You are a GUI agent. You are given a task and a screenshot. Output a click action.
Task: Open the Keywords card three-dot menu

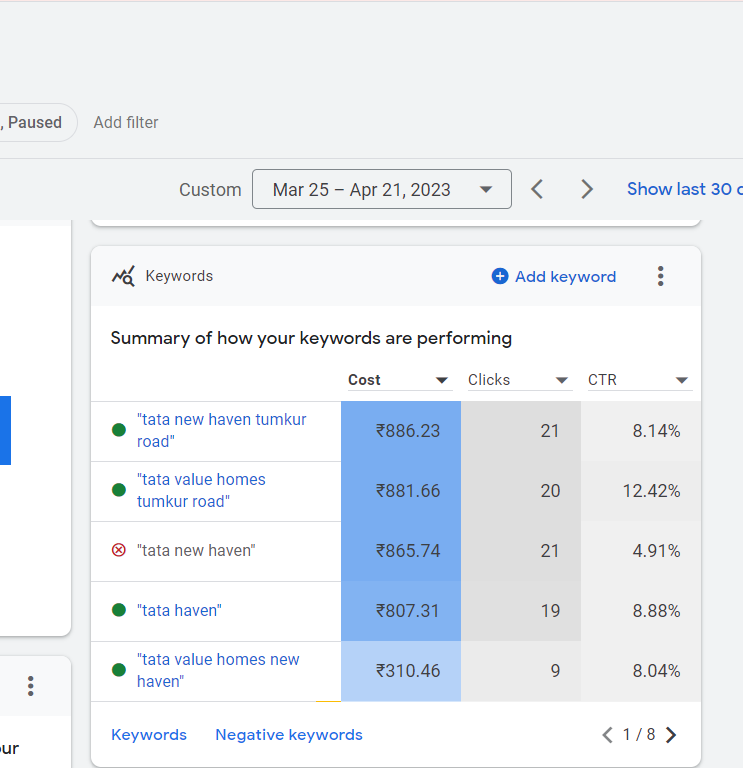[x=660, y=276]
